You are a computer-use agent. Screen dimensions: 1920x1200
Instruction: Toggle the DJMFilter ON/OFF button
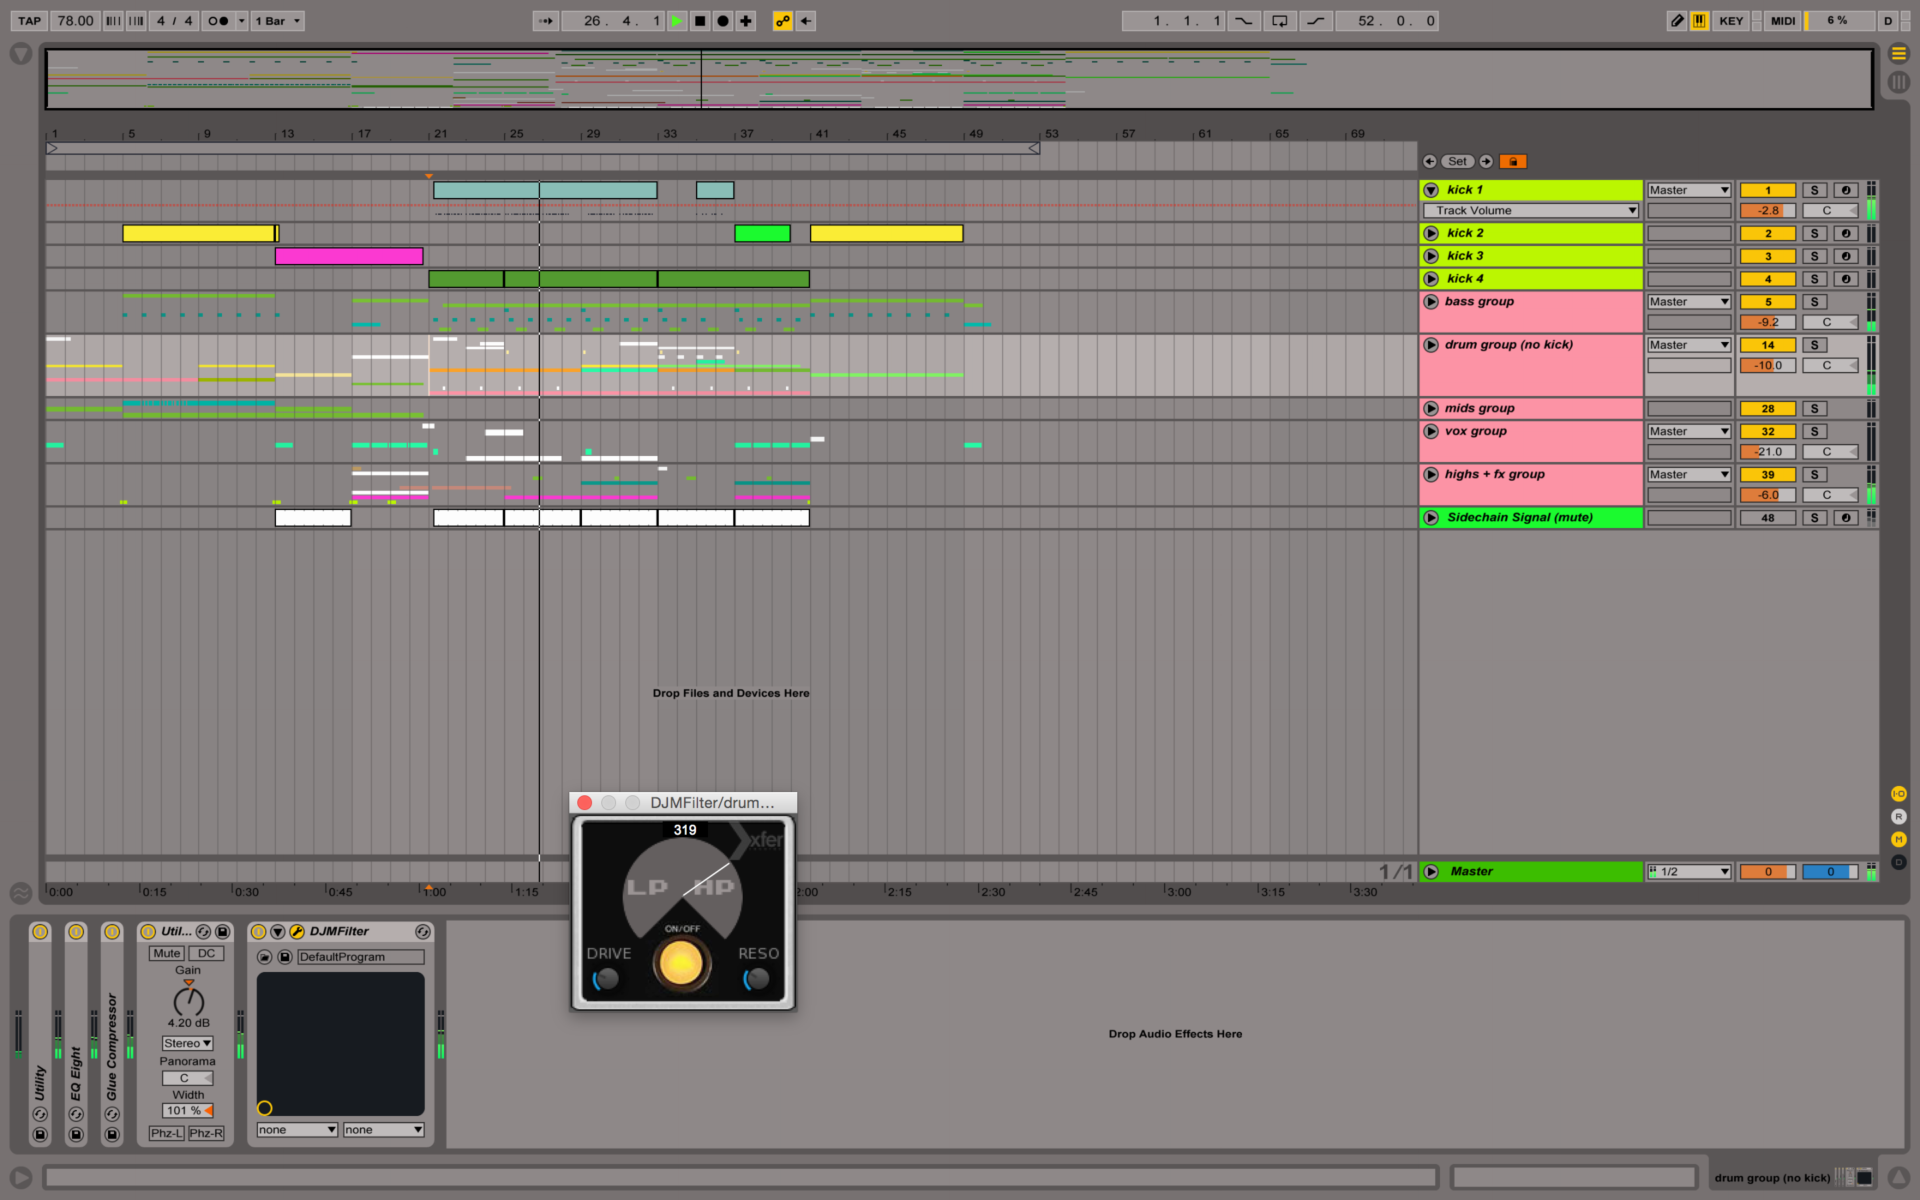tap(681, 963)
